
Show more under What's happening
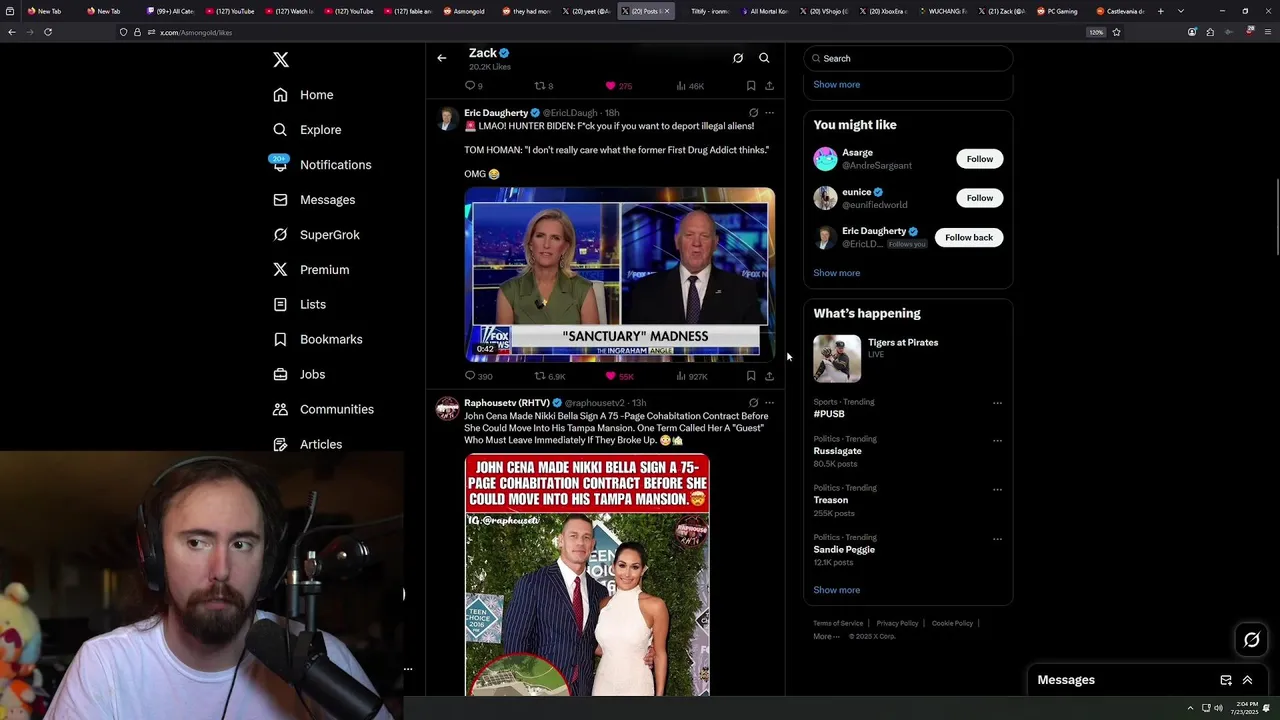(x=836, y=590)
